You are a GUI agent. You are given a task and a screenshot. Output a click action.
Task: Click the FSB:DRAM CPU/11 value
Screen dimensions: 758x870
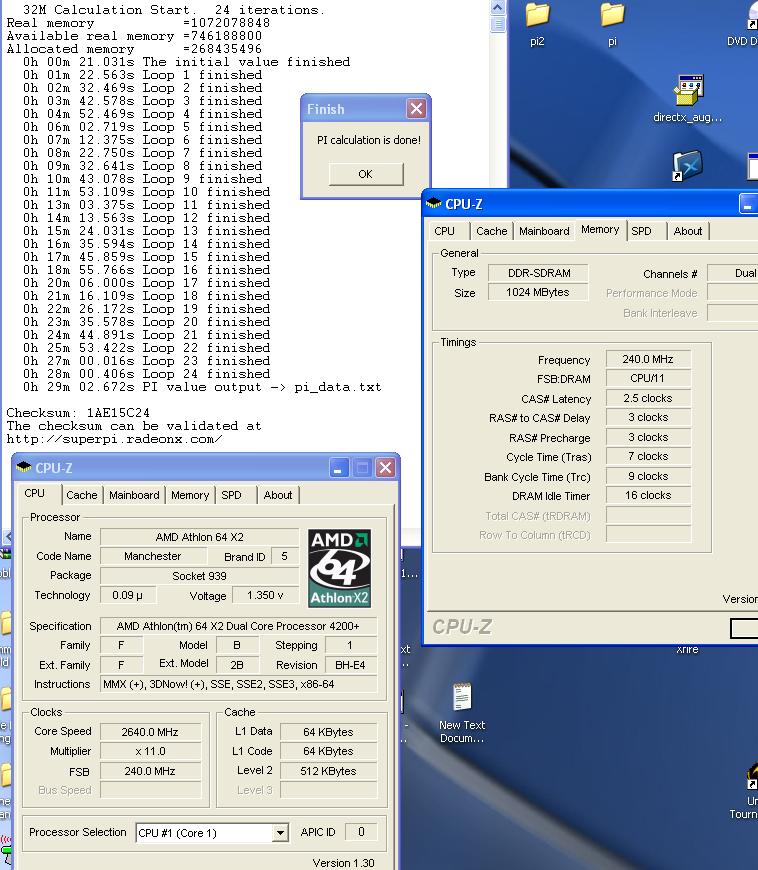[648, 378]
